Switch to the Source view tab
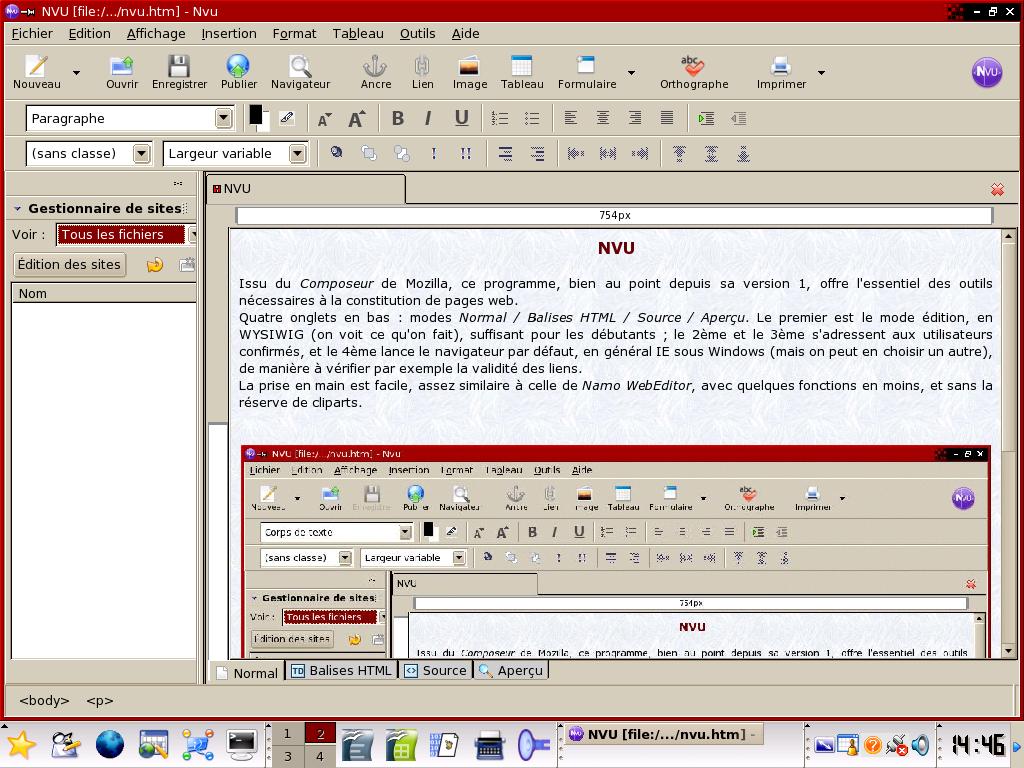1024x768 pixels. (436, 671)
